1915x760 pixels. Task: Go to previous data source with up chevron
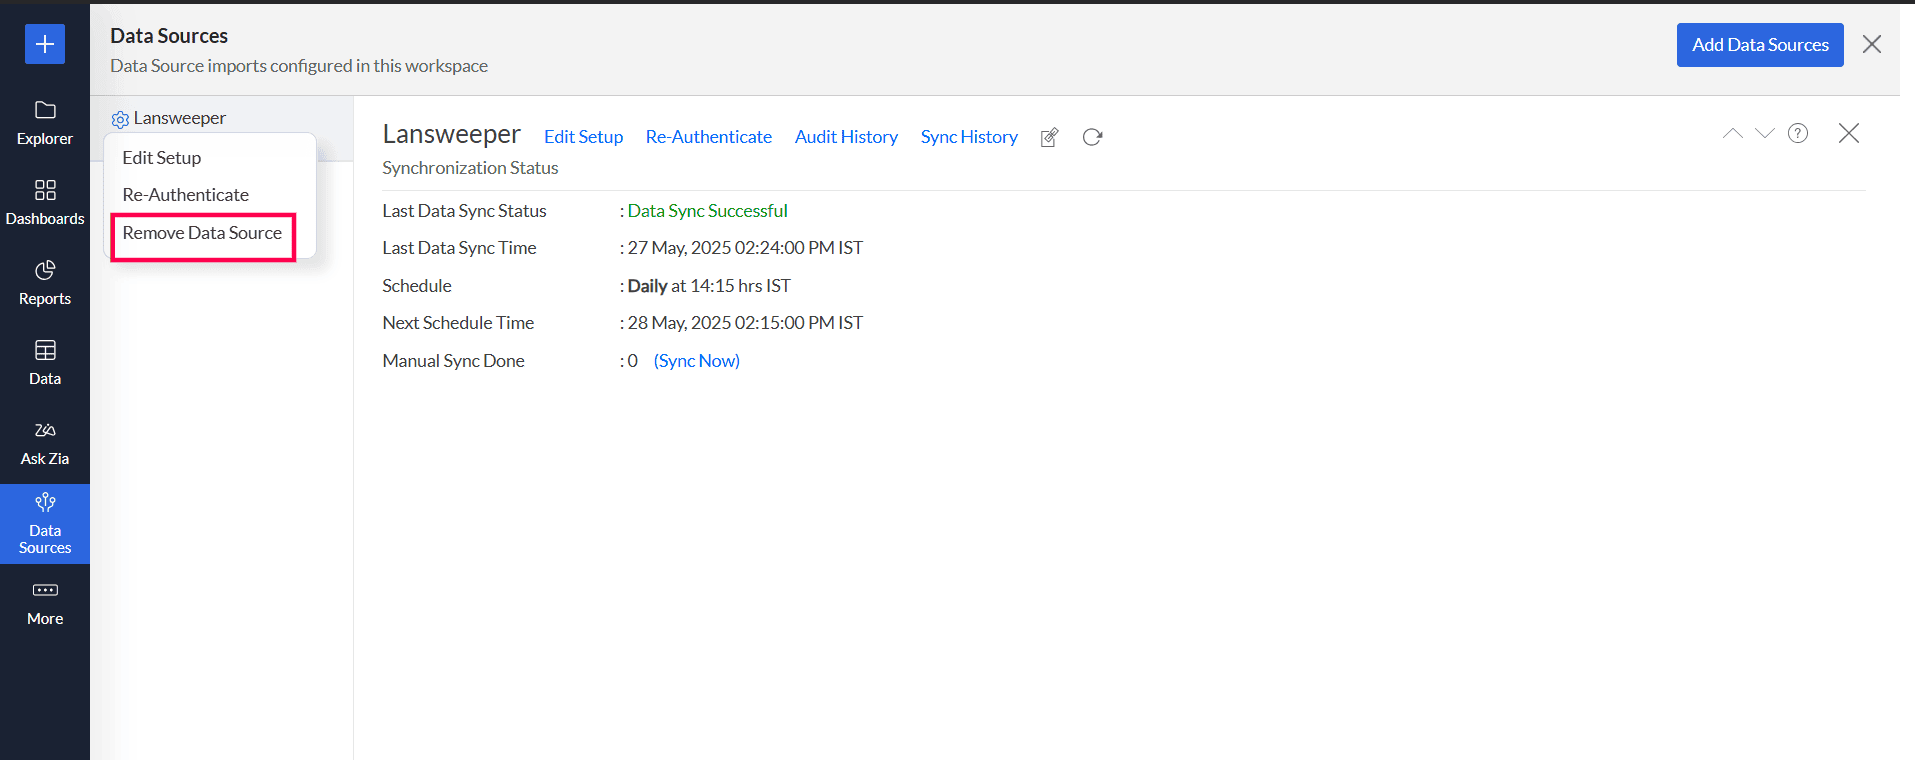1733,133
